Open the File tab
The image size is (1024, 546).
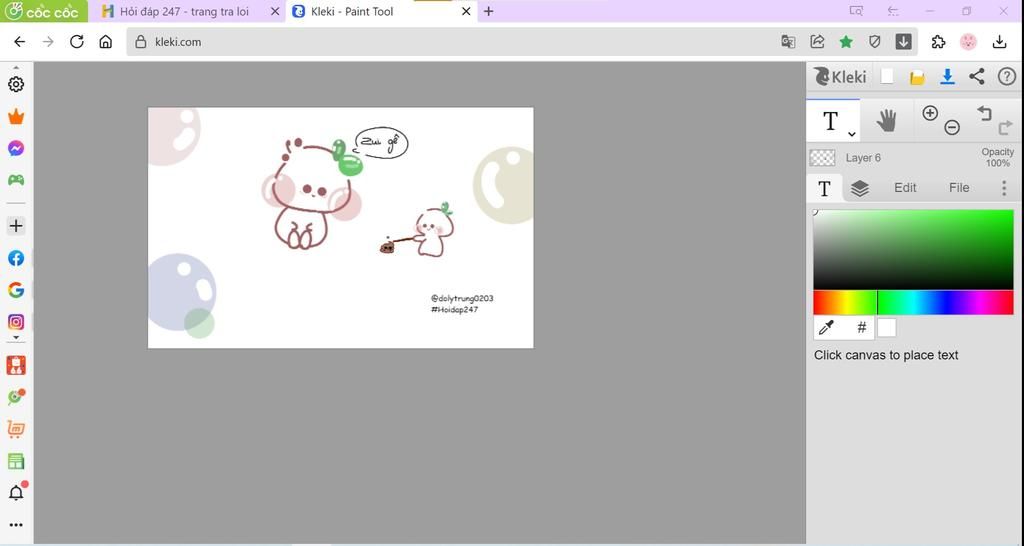coord(959,188)
